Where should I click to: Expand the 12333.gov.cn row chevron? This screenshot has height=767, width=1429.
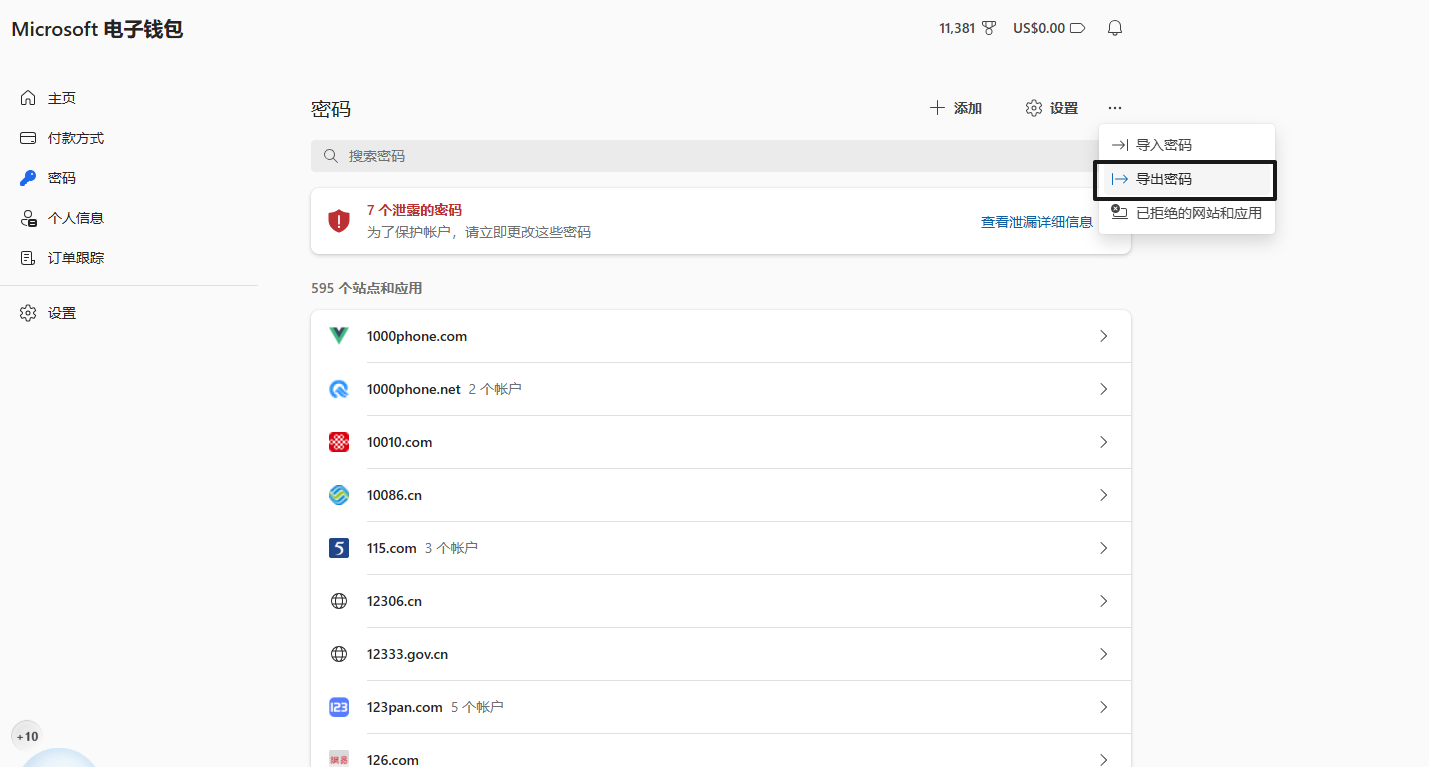pos(1104,654)
